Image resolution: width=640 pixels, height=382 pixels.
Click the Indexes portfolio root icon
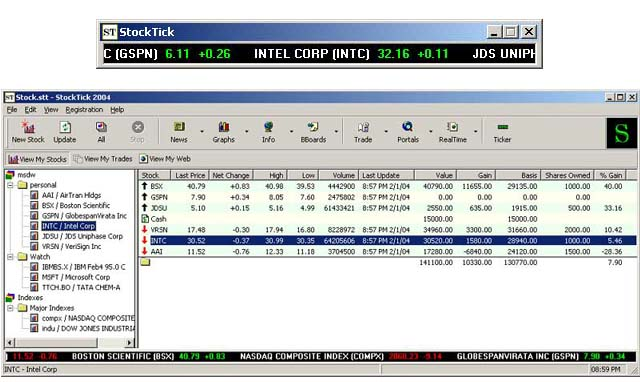(10, 298)
